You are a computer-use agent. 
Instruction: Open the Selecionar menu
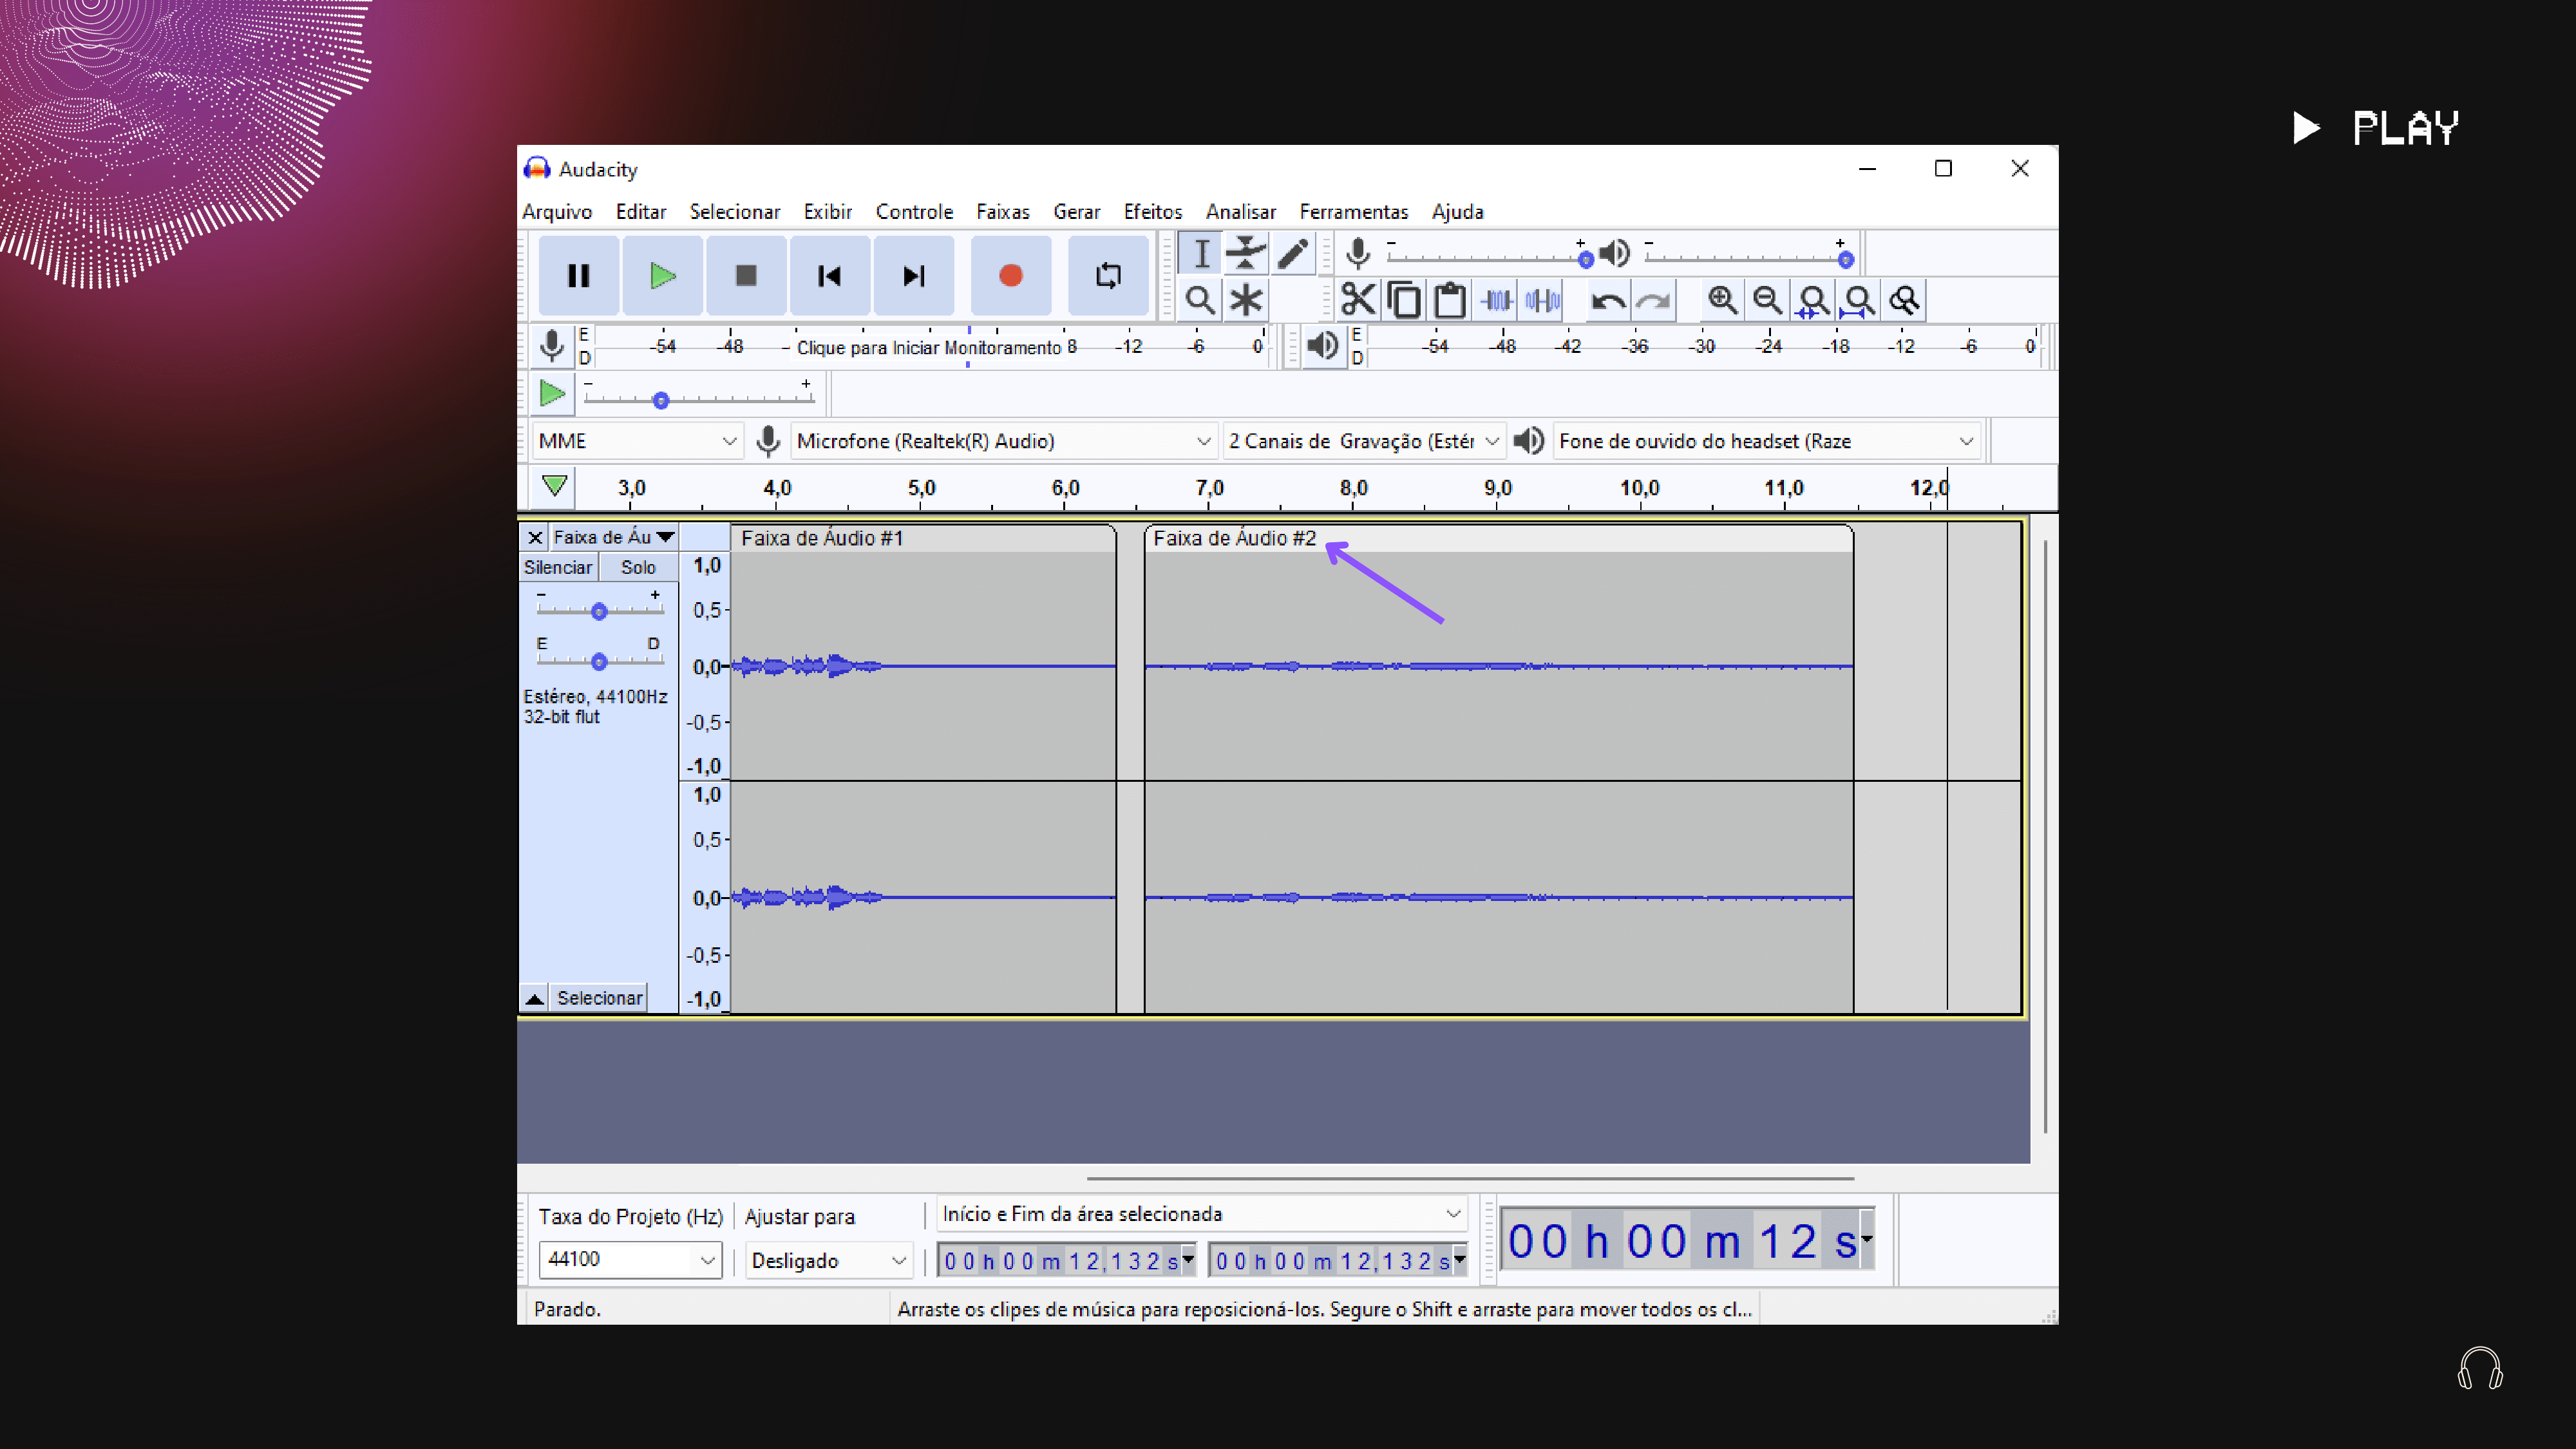pos(734,212)
